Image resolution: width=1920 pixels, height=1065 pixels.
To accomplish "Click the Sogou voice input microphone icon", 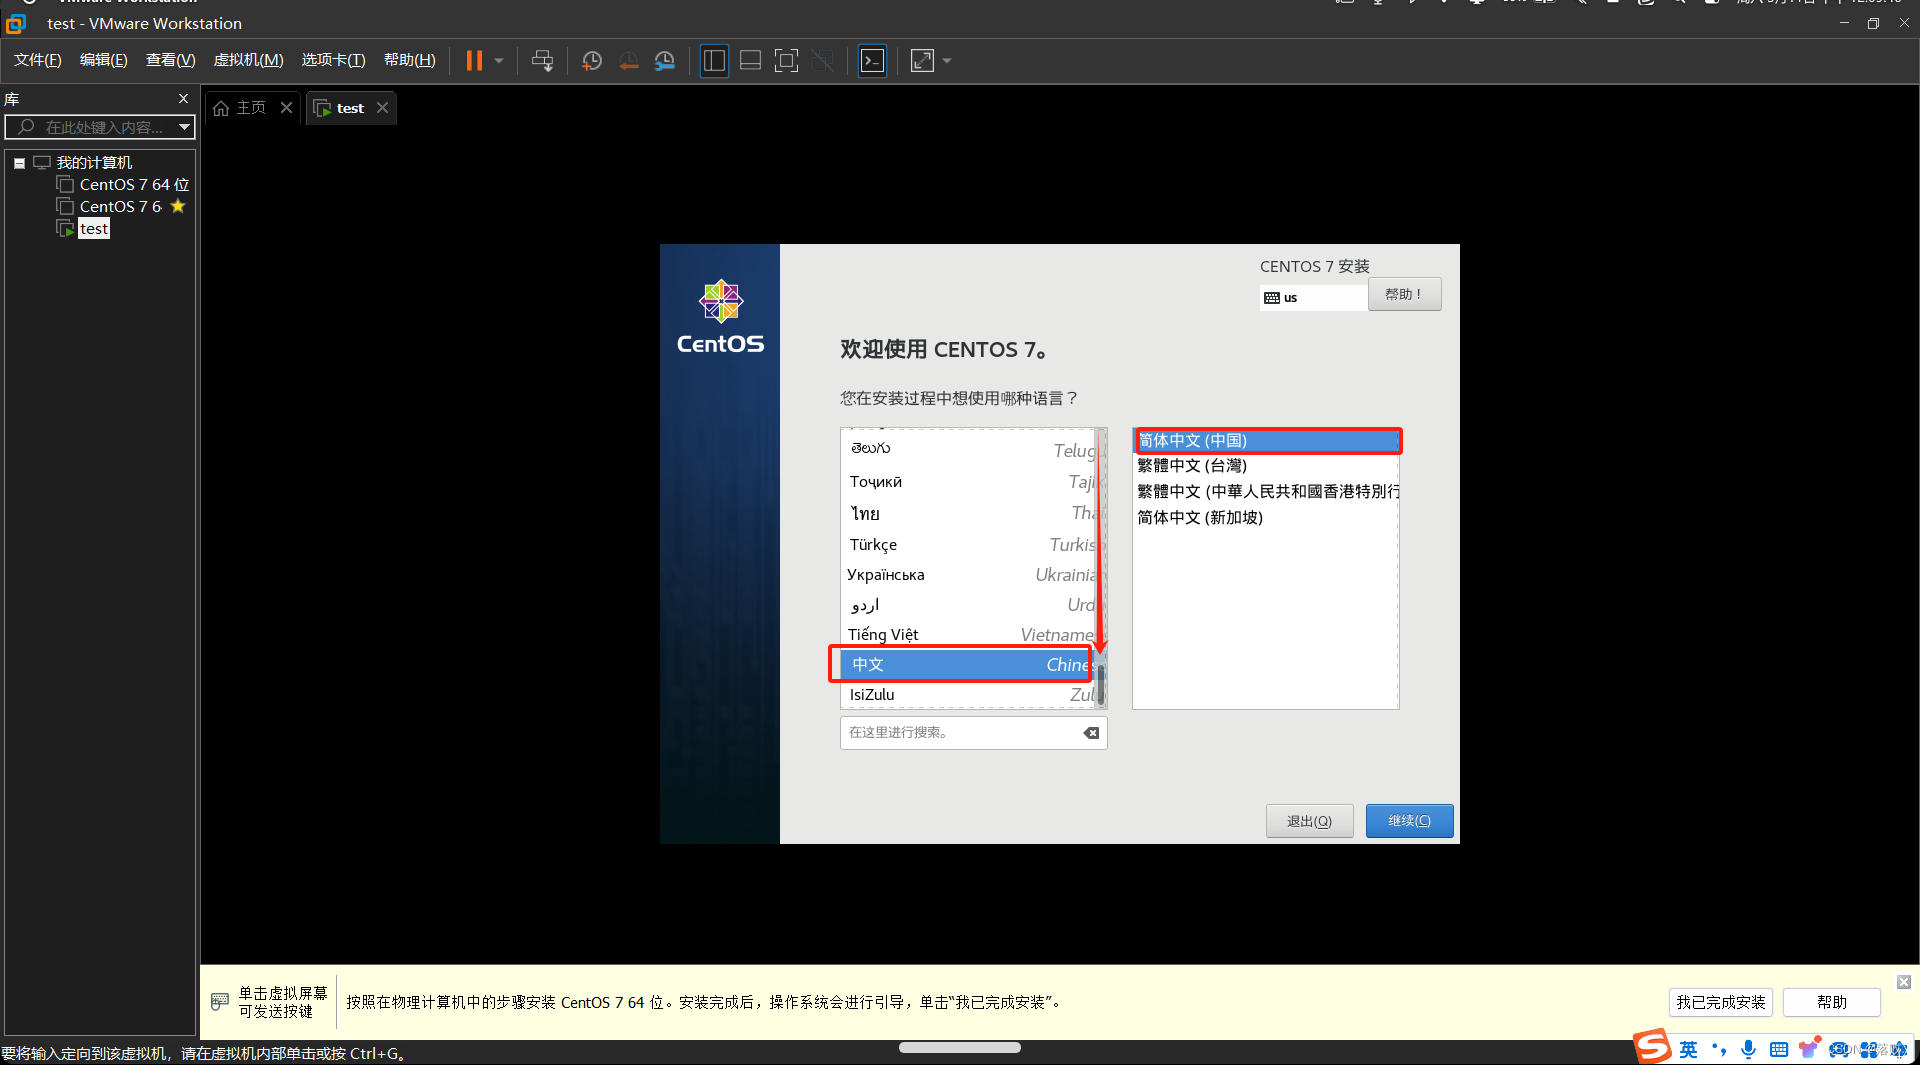I will (x=1748, y=1049).
